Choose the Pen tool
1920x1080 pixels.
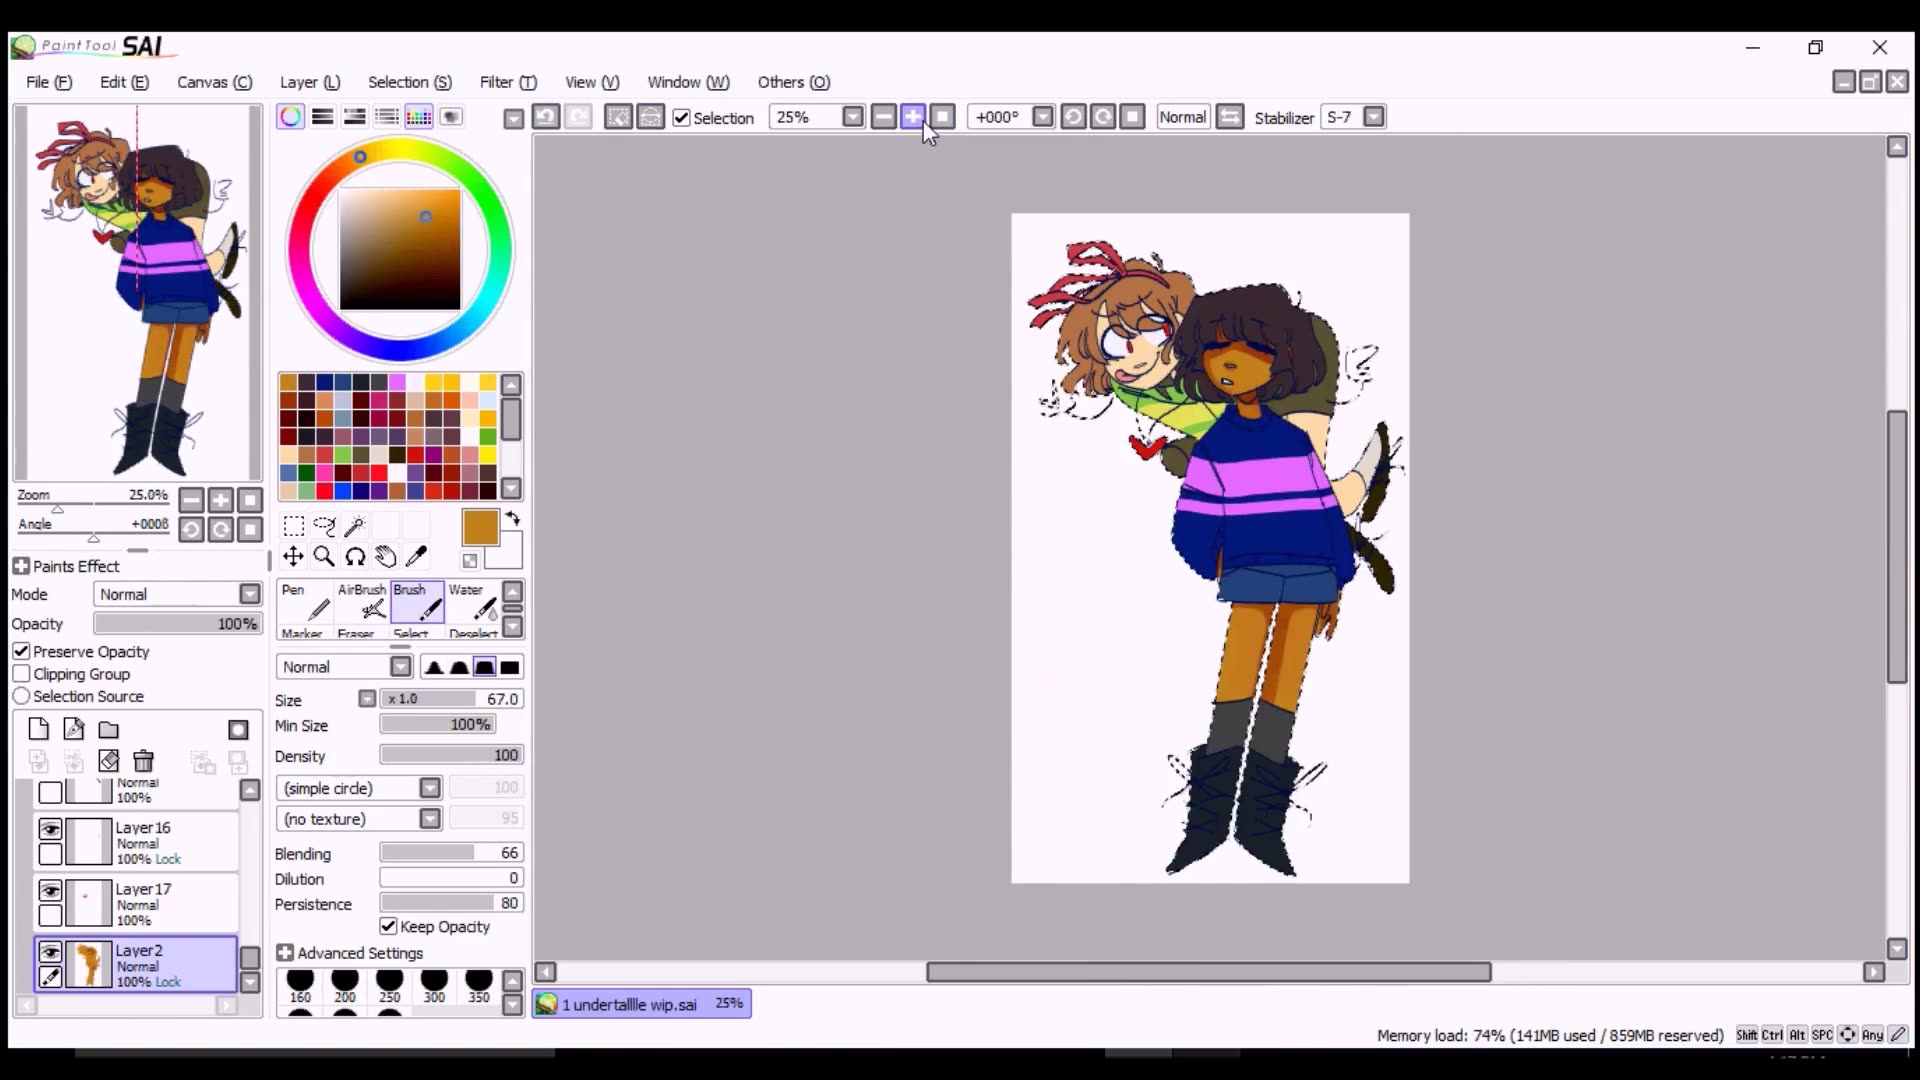(x=306, y=602)
